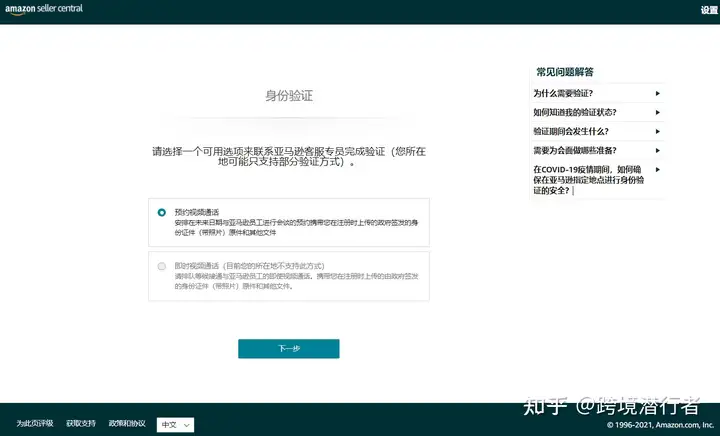Click the Amazon Seller Central logo
Image resolution: width=720 pixels, height=436 pixels.
[44, 9]
